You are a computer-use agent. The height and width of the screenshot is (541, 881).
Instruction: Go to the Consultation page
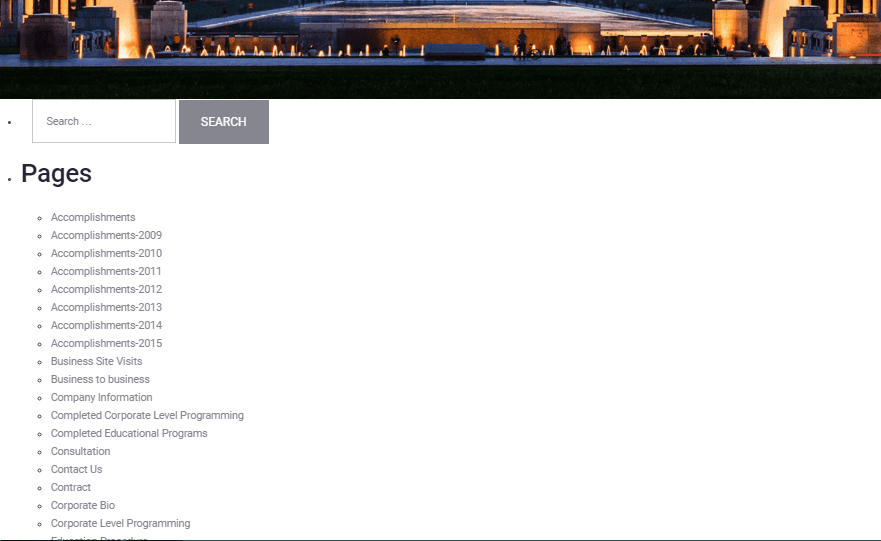pos(80,451)
